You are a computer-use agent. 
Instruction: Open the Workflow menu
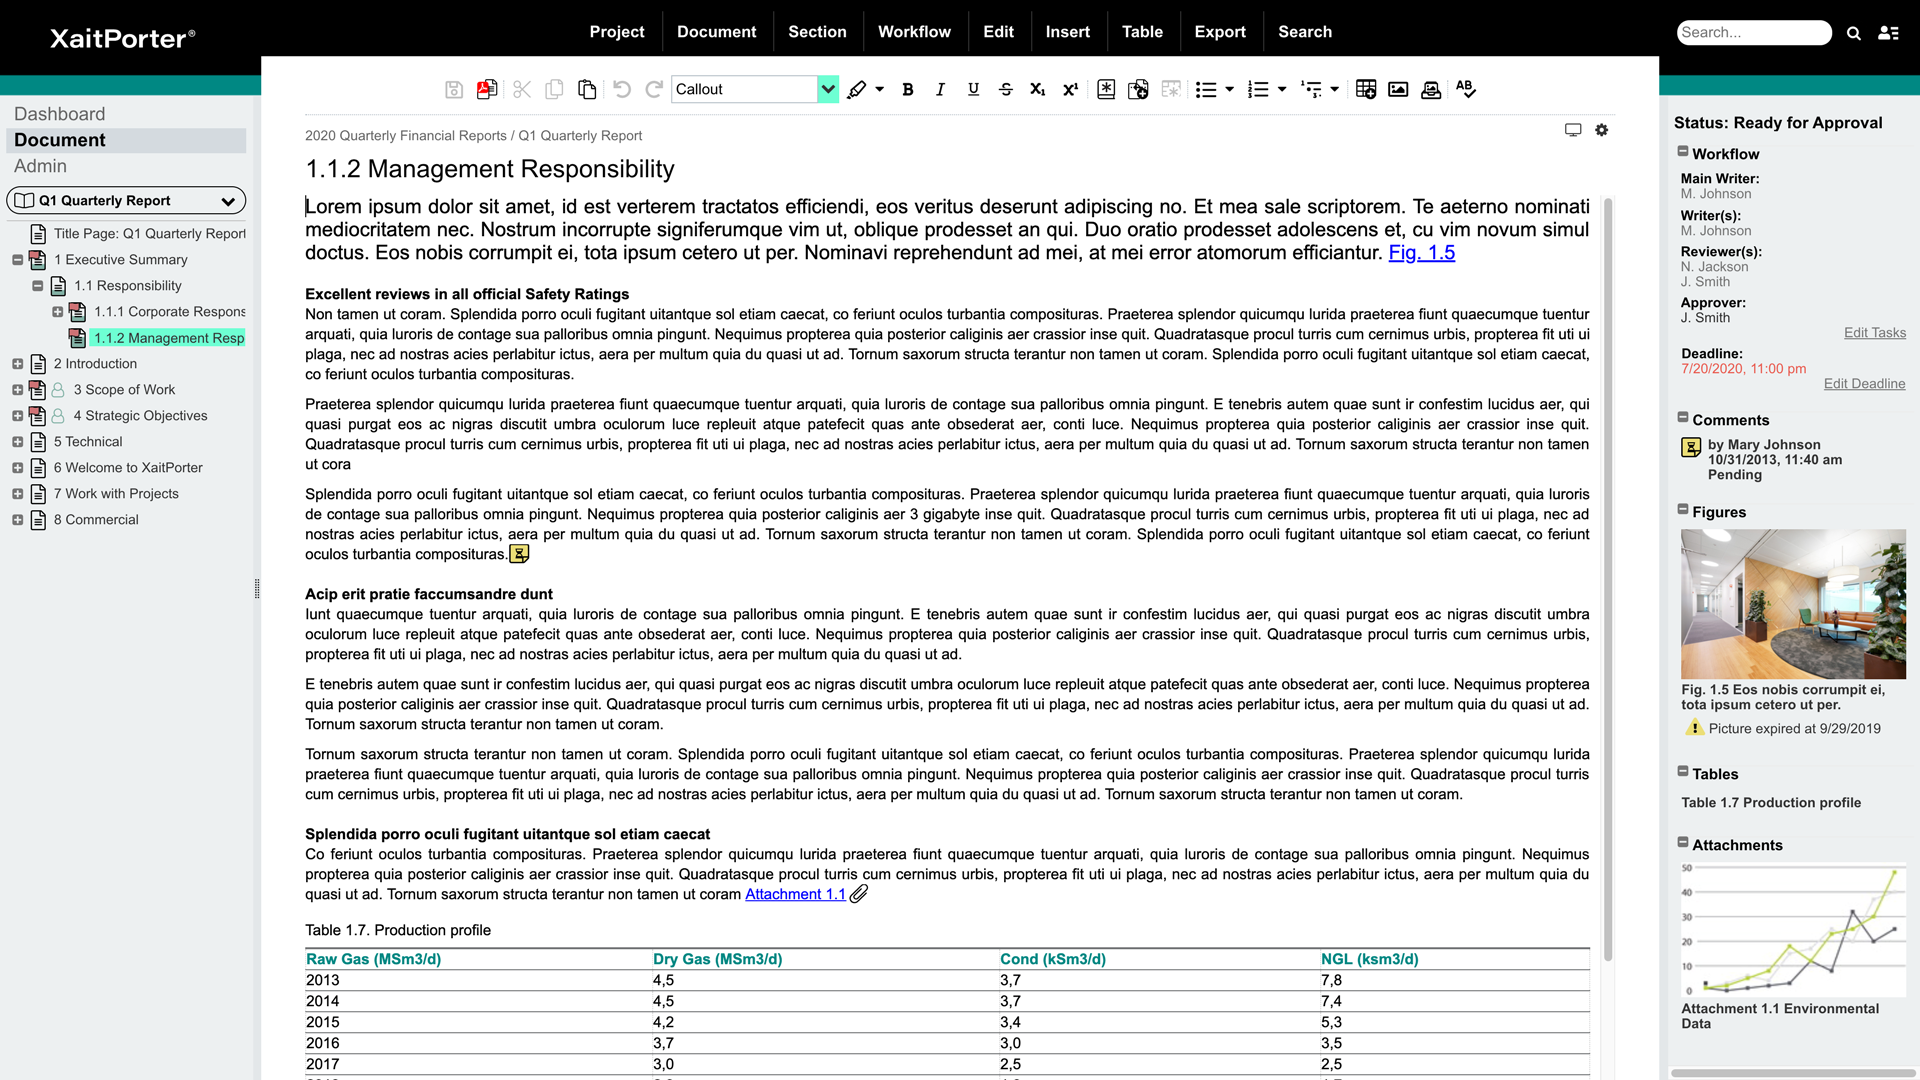[914, 31]
